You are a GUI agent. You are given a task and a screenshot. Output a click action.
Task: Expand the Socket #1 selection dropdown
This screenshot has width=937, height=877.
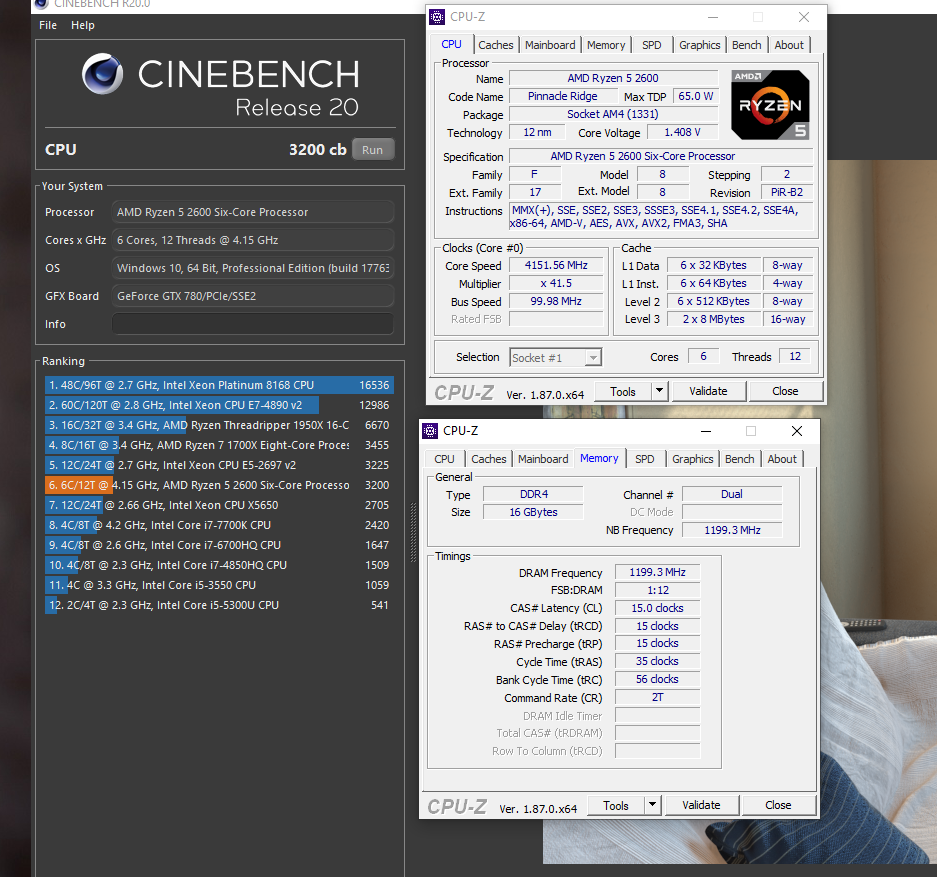(592, 358)
